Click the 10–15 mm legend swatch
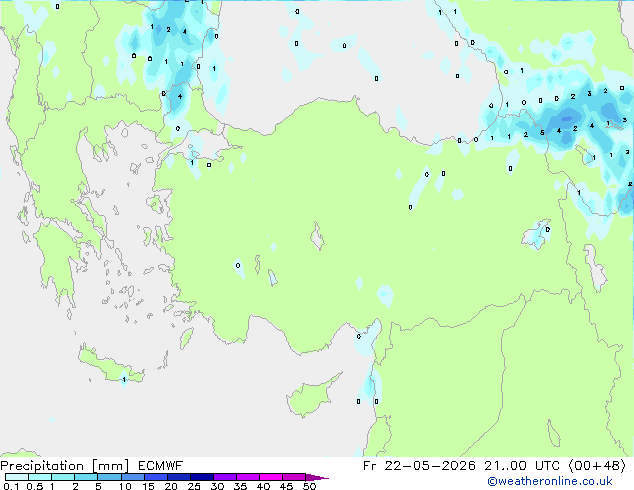The image size is (634, 490). point(133,477)
